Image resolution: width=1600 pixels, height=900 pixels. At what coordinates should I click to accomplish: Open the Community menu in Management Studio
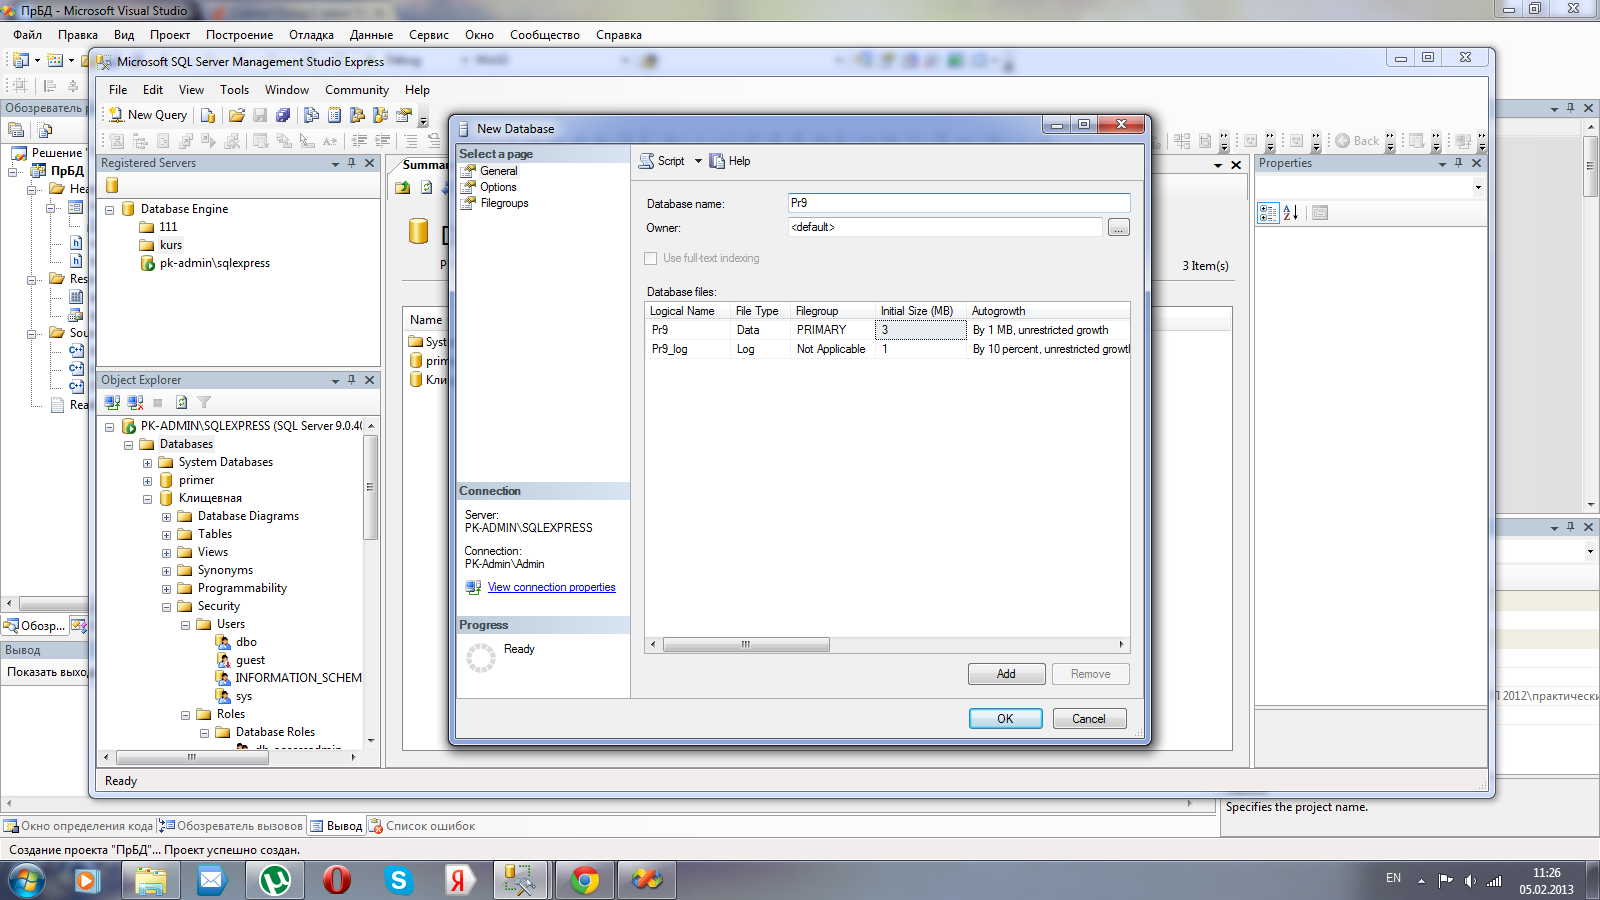coord(356,90)
